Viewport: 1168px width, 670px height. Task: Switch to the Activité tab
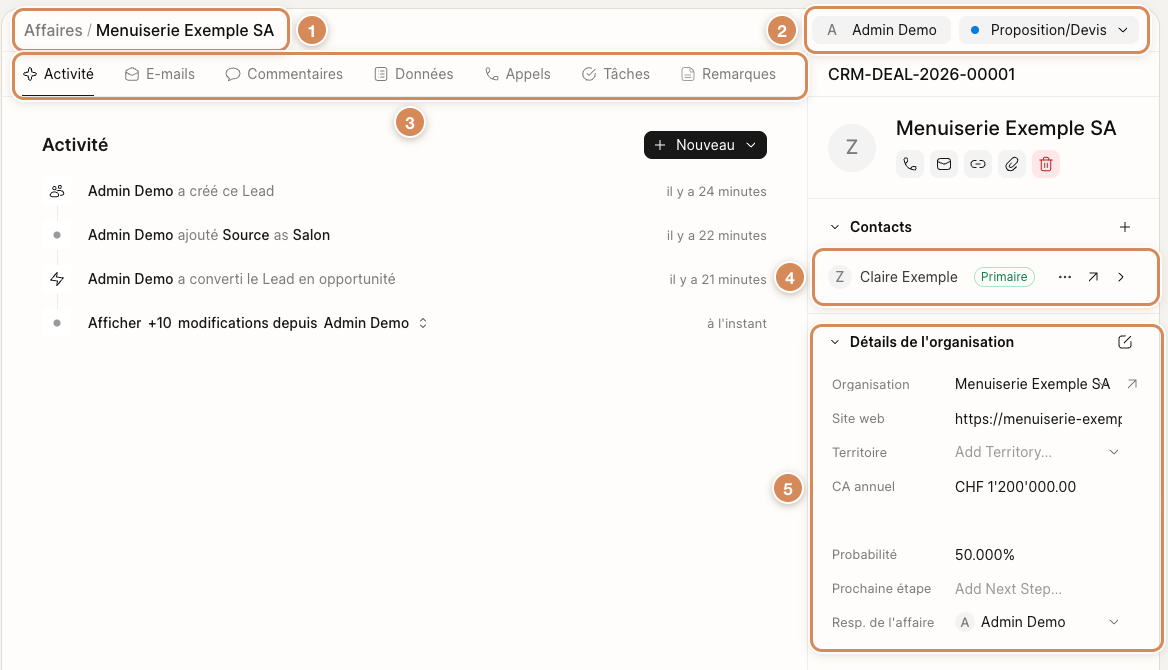coord(58,74)
